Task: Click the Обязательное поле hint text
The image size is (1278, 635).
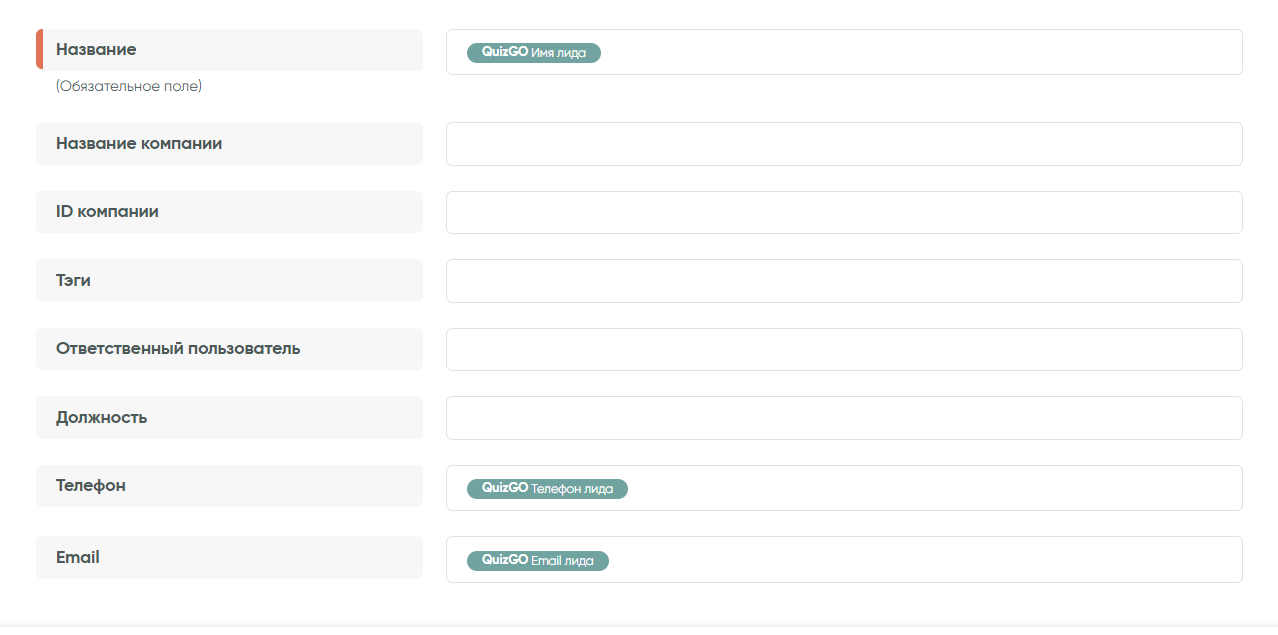Action: (x=129, y=87)
